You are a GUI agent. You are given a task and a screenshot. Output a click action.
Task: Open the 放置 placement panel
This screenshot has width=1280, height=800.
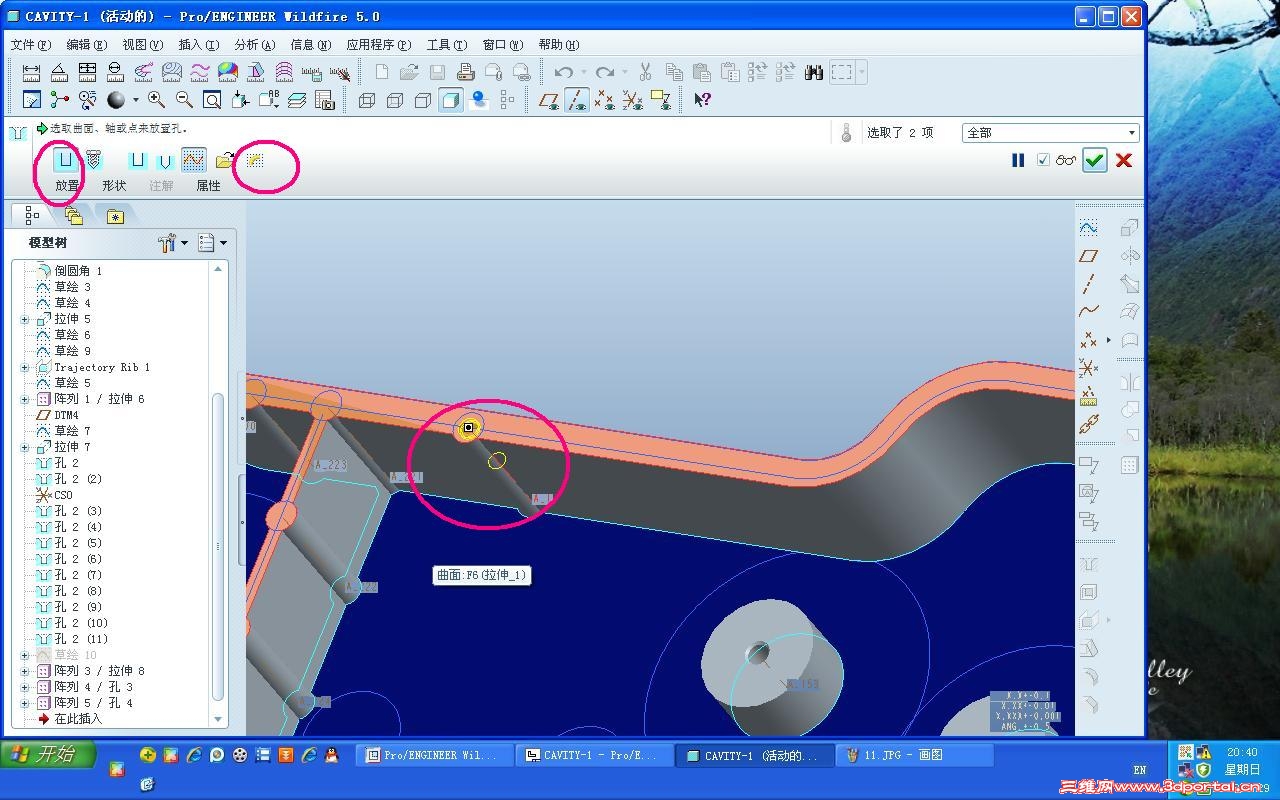pos(67,186)
